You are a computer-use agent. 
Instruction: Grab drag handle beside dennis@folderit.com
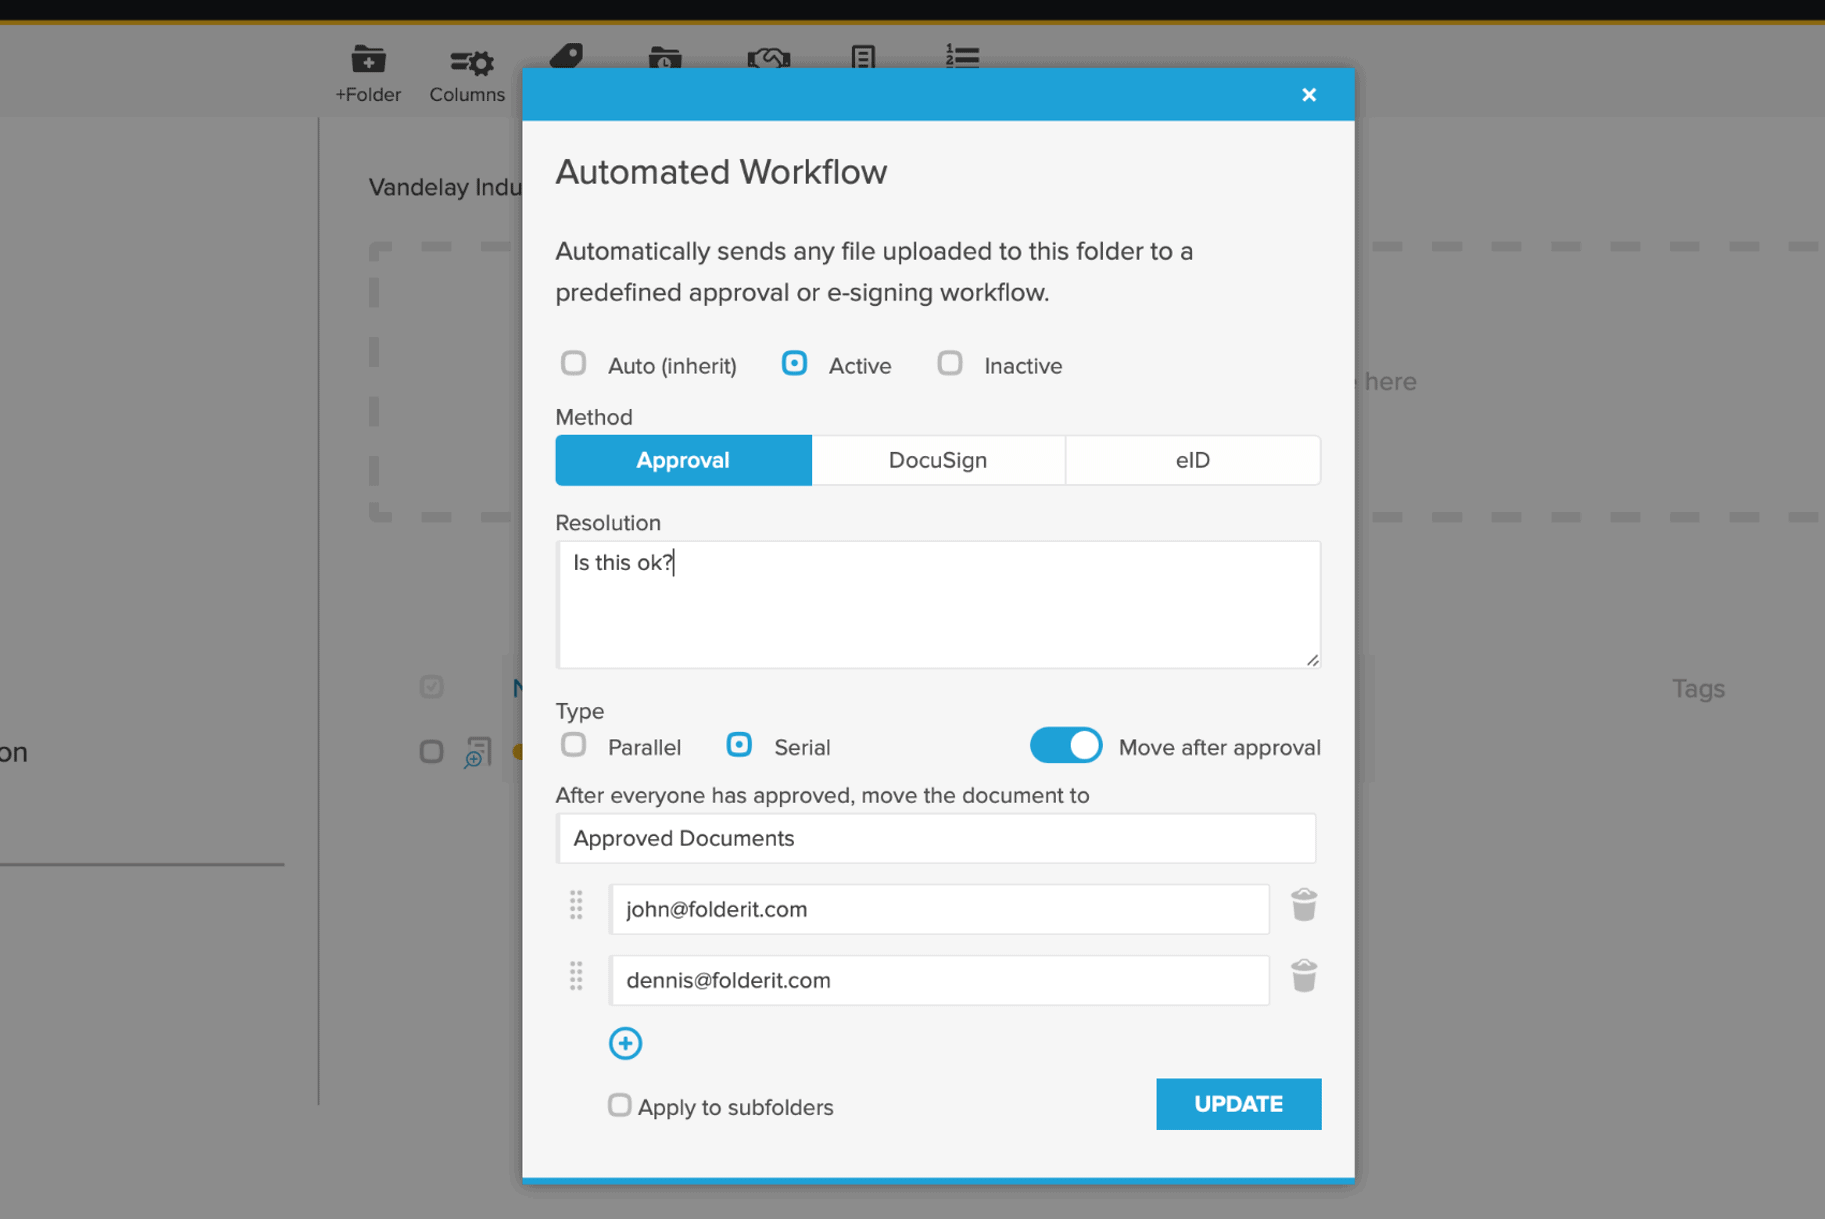pos(576,977)
